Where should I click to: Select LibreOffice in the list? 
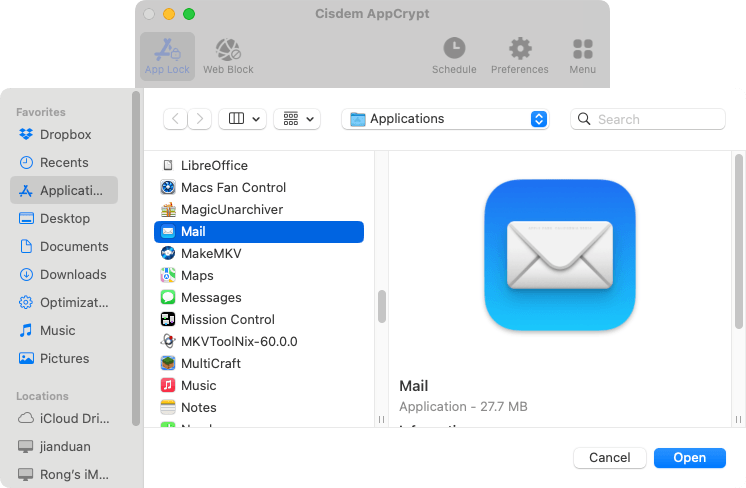click(259, 166)
